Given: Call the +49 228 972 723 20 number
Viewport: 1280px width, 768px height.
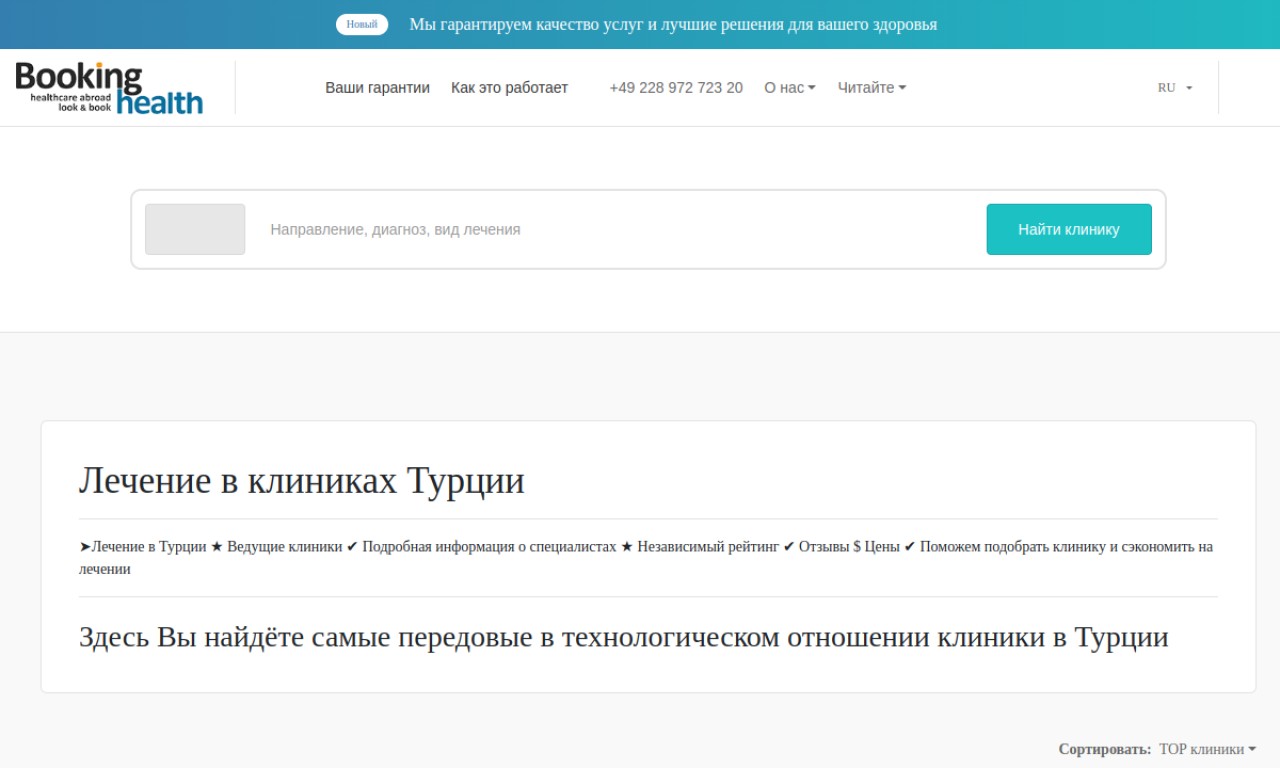Looking at the screenshot, I should pyautogui.click(x=676, y=88).
